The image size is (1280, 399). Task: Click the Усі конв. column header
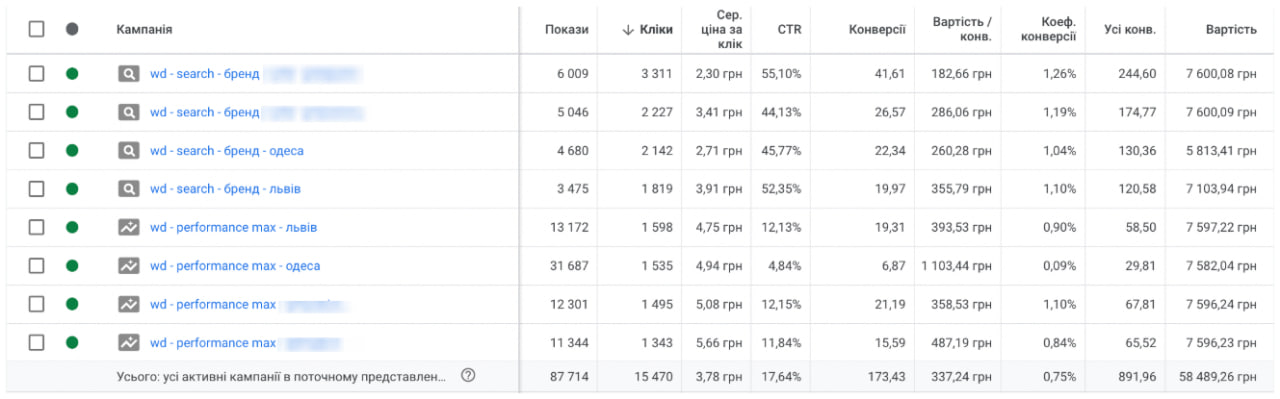(1130, 30)
